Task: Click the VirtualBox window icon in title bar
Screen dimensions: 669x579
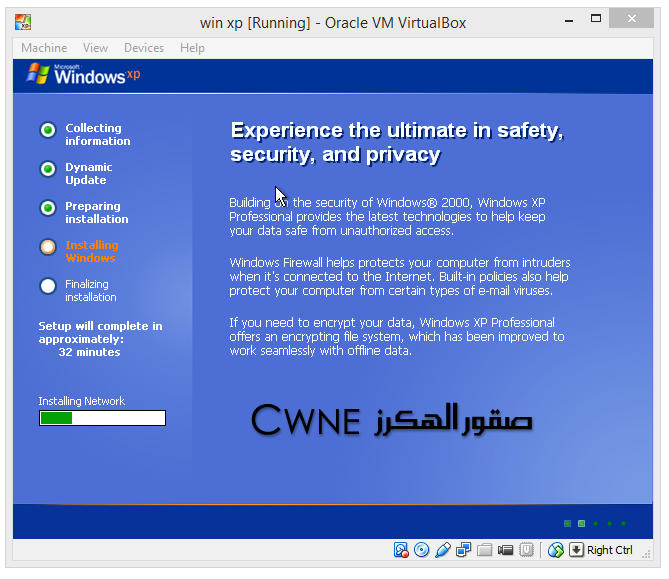Action: click(23, 22)
